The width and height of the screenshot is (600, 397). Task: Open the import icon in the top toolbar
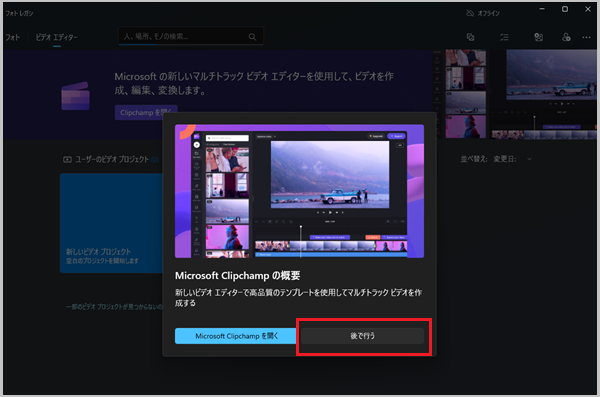(x=471, y=37)
